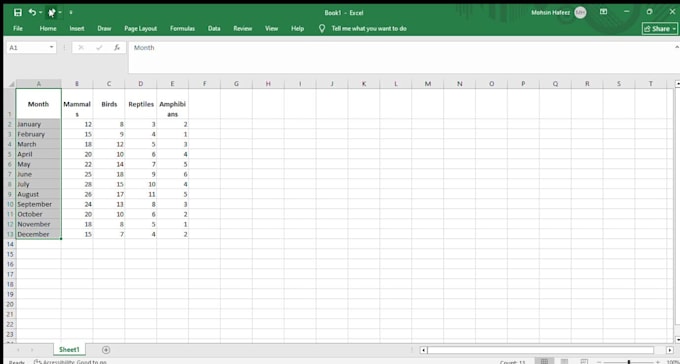This screenshot has width=680, height=364.
Task: Select row 20 header
Action: coord(10,304)
